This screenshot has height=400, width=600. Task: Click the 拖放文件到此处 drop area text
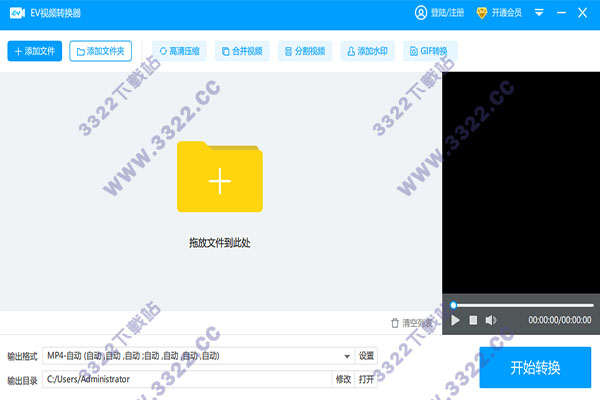click(220, 243)
